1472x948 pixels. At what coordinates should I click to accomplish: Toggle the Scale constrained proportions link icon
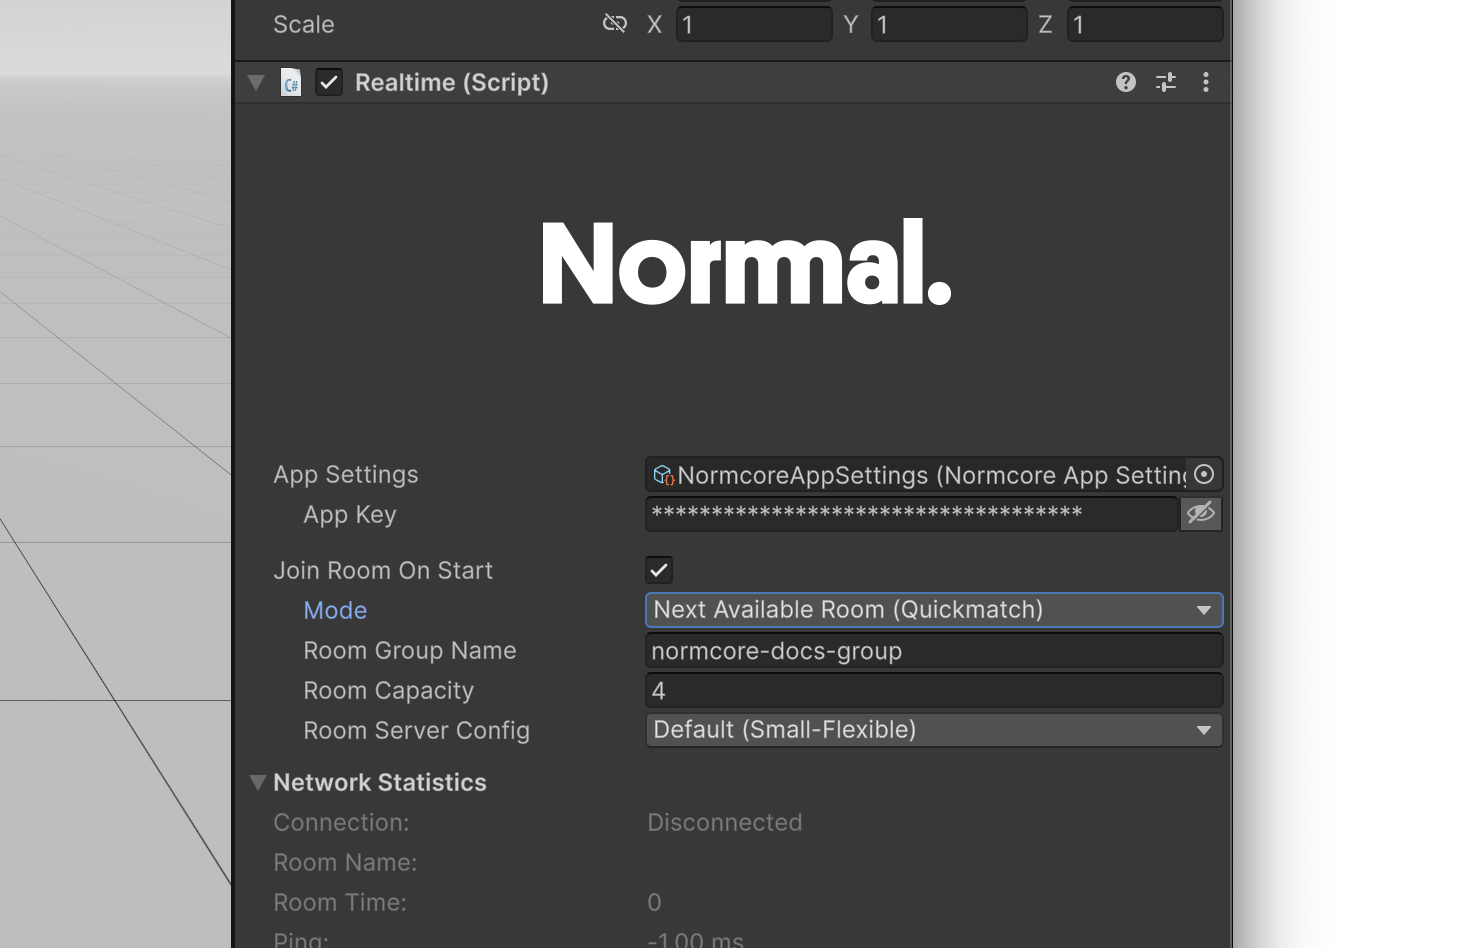point(614,24)
